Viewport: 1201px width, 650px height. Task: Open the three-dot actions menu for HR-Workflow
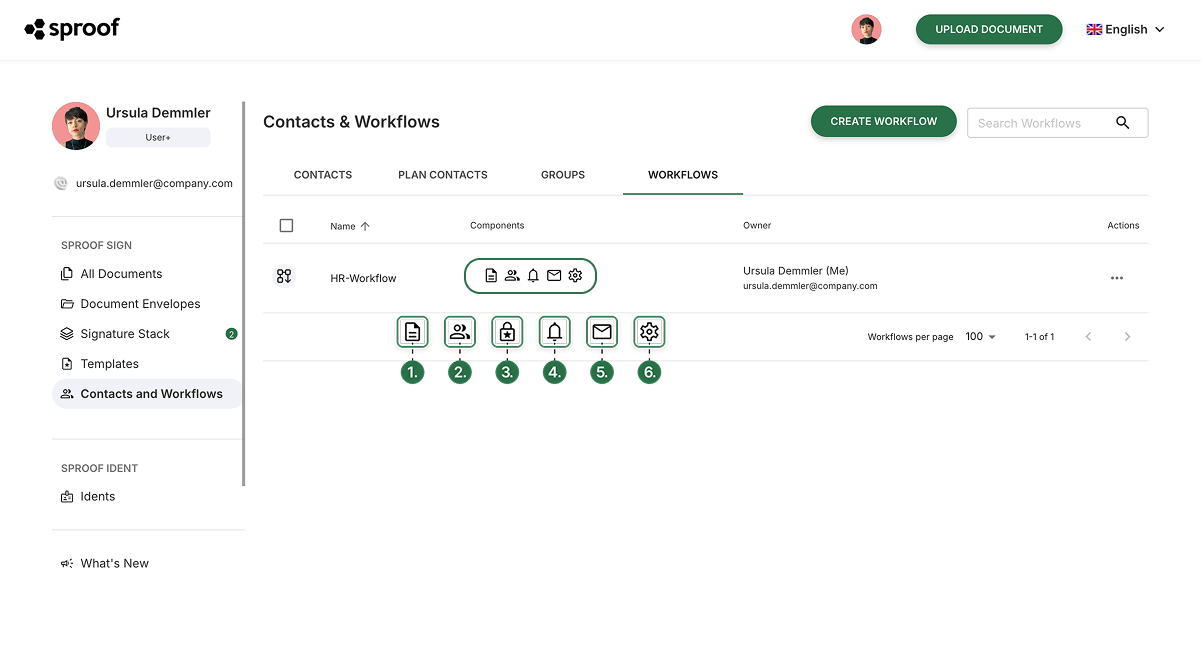coord(1117,278)
